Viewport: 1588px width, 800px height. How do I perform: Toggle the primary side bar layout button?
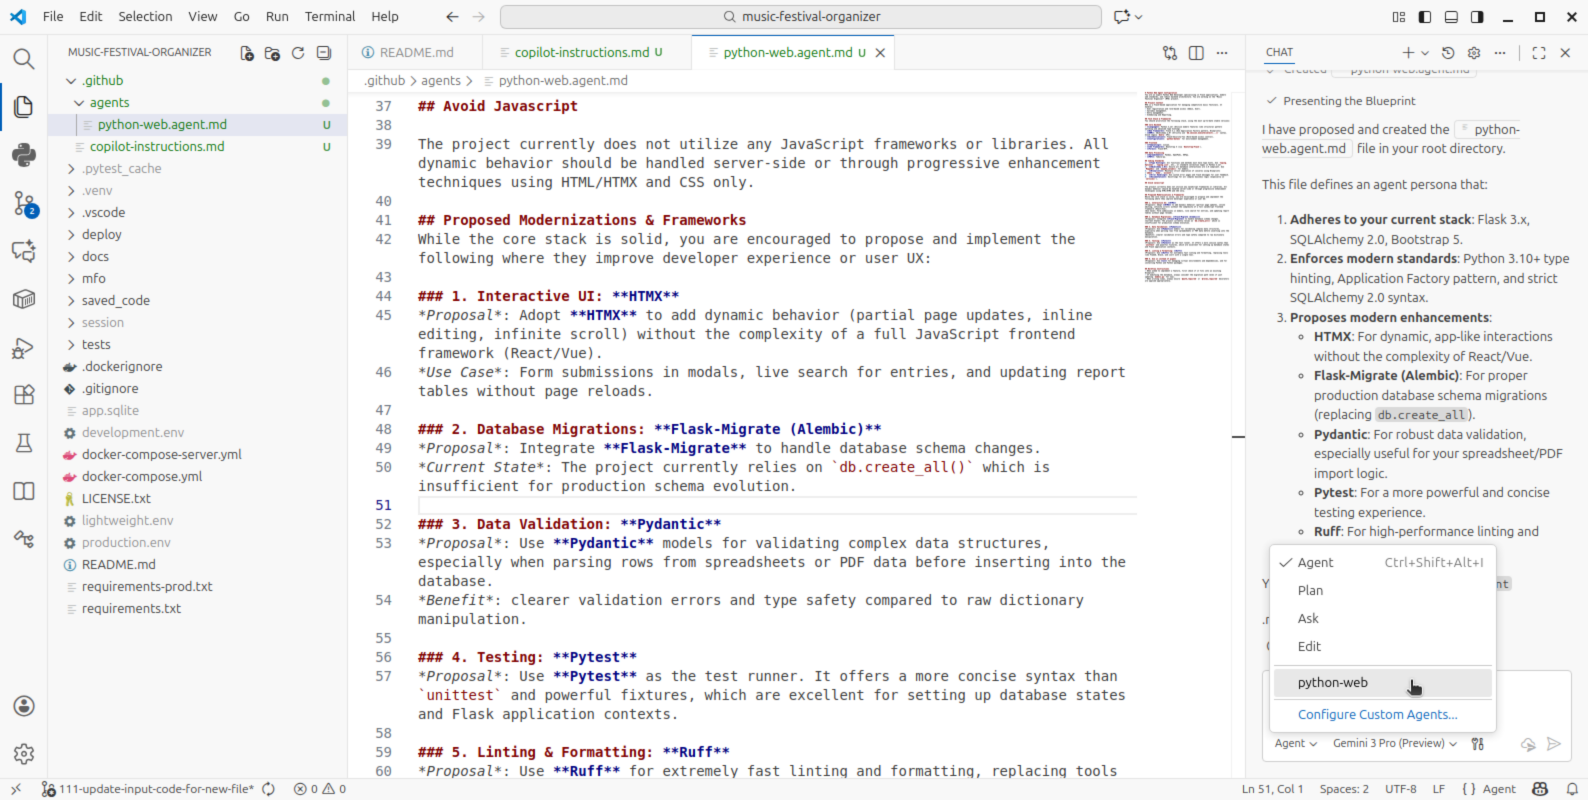(x=1425, y=17)
